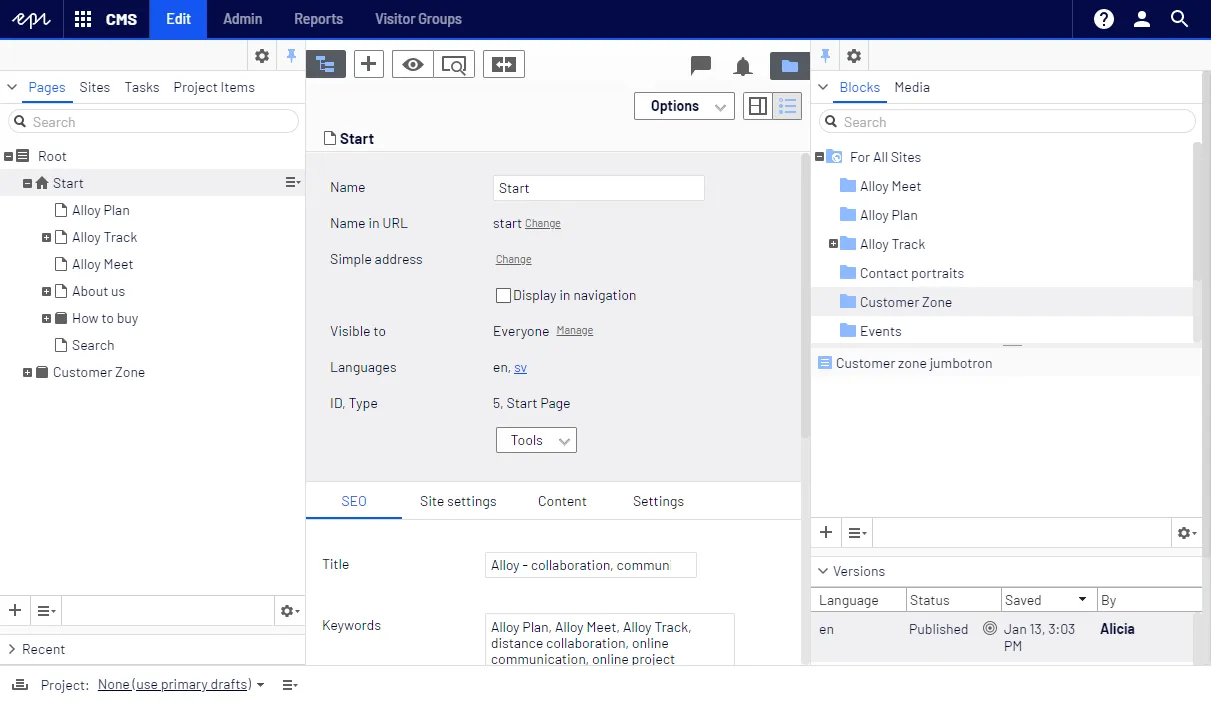Open the eye preview mode
The height and width of the screenshot is (702, 1211).
[x=414, y=64]
